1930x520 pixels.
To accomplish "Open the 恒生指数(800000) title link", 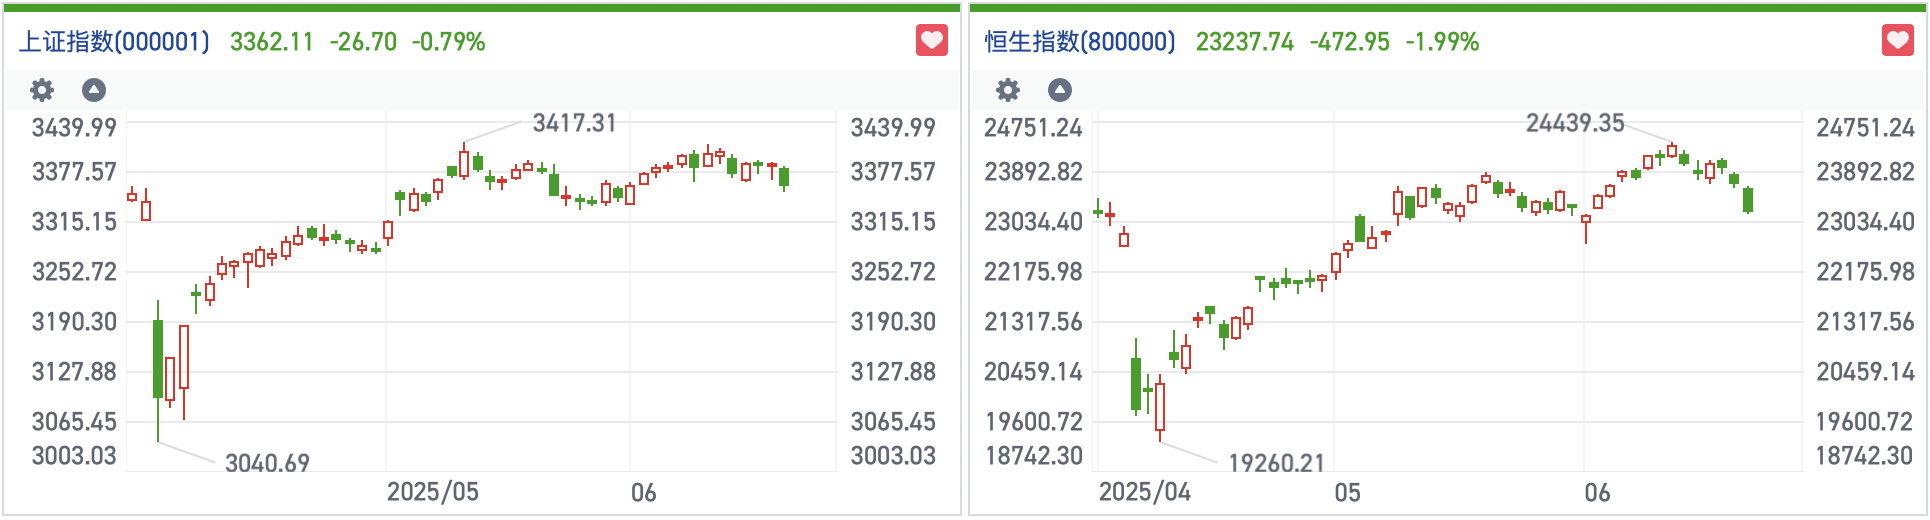I will click(1080, 42).
